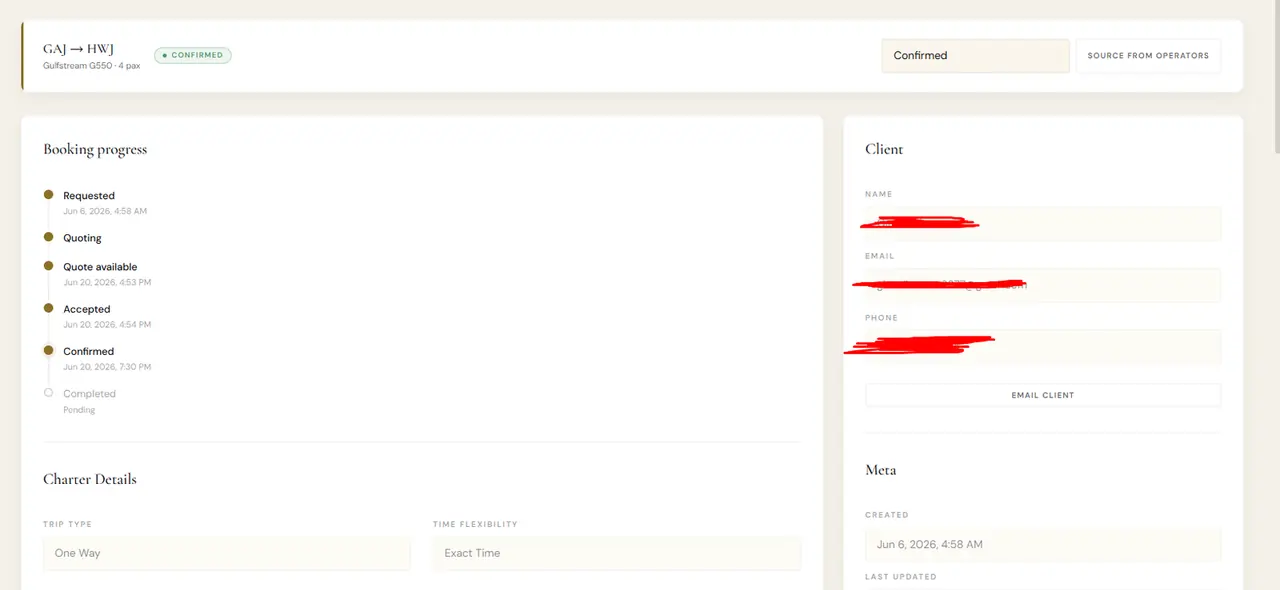The image size is (1280, 590).
Task: Click the "Meta" section heading
Action: click(881, 470)
